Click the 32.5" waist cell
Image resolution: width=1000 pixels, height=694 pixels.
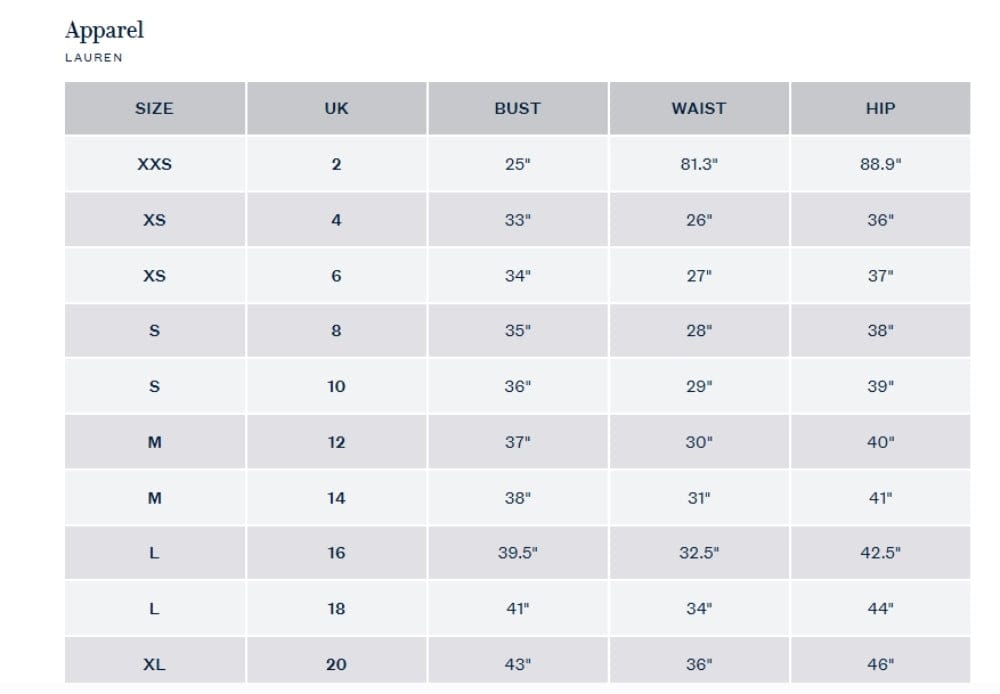point(699,552)
